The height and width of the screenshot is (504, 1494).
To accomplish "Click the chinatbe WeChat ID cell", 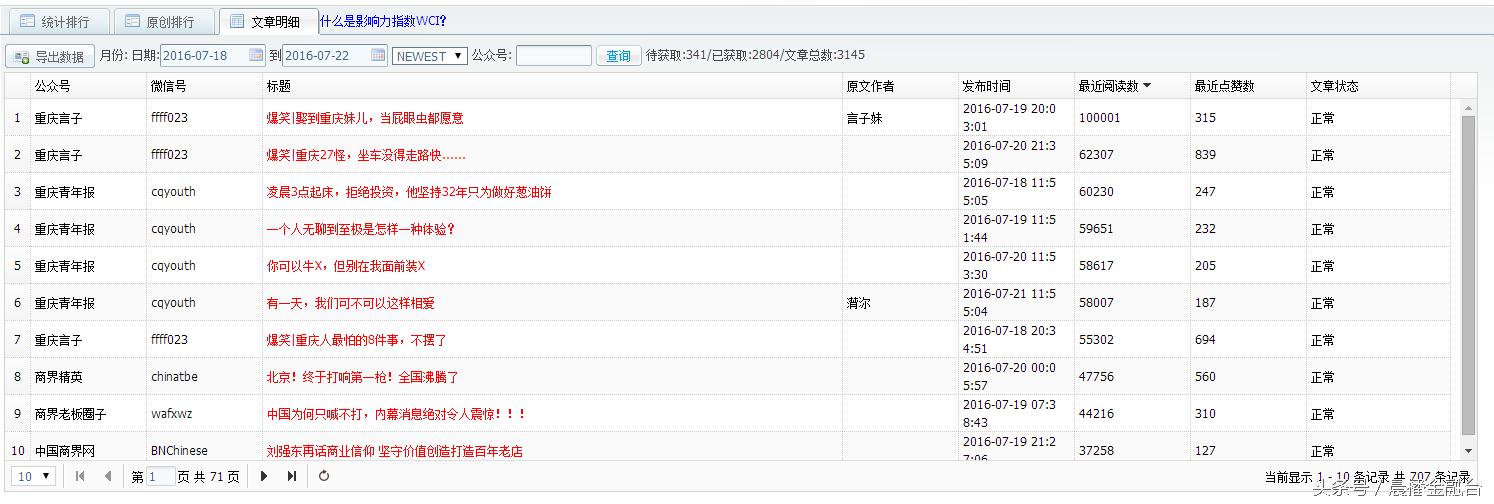I will coord(204,377).
